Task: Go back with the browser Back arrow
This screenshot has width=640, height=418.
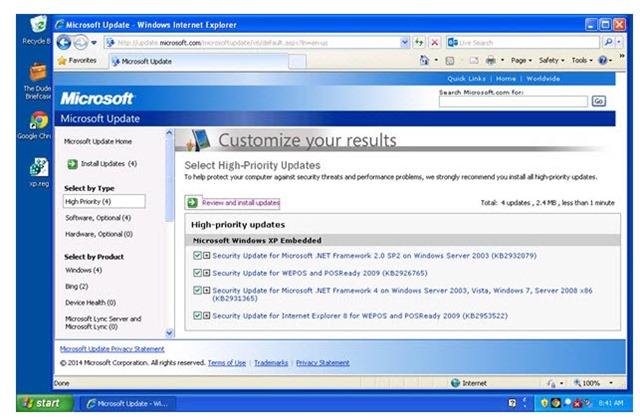Action: tap(64, 42)
